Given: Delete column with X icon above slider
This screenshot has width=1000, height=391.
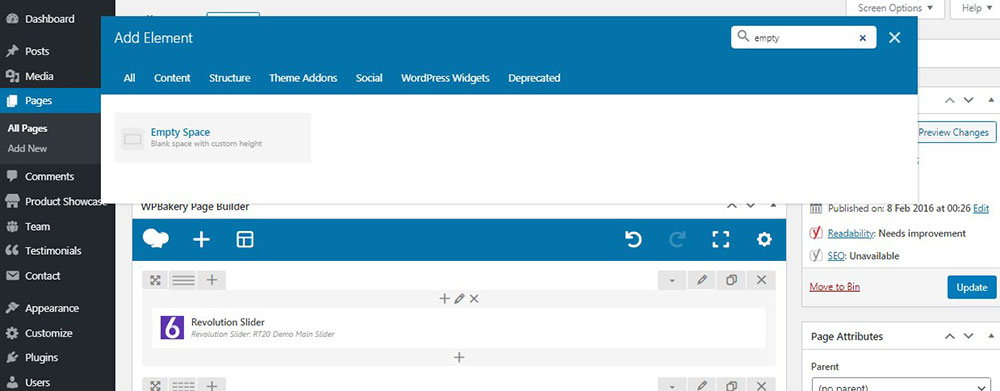Looking at the screenshot, I should (x=474, y=299).
